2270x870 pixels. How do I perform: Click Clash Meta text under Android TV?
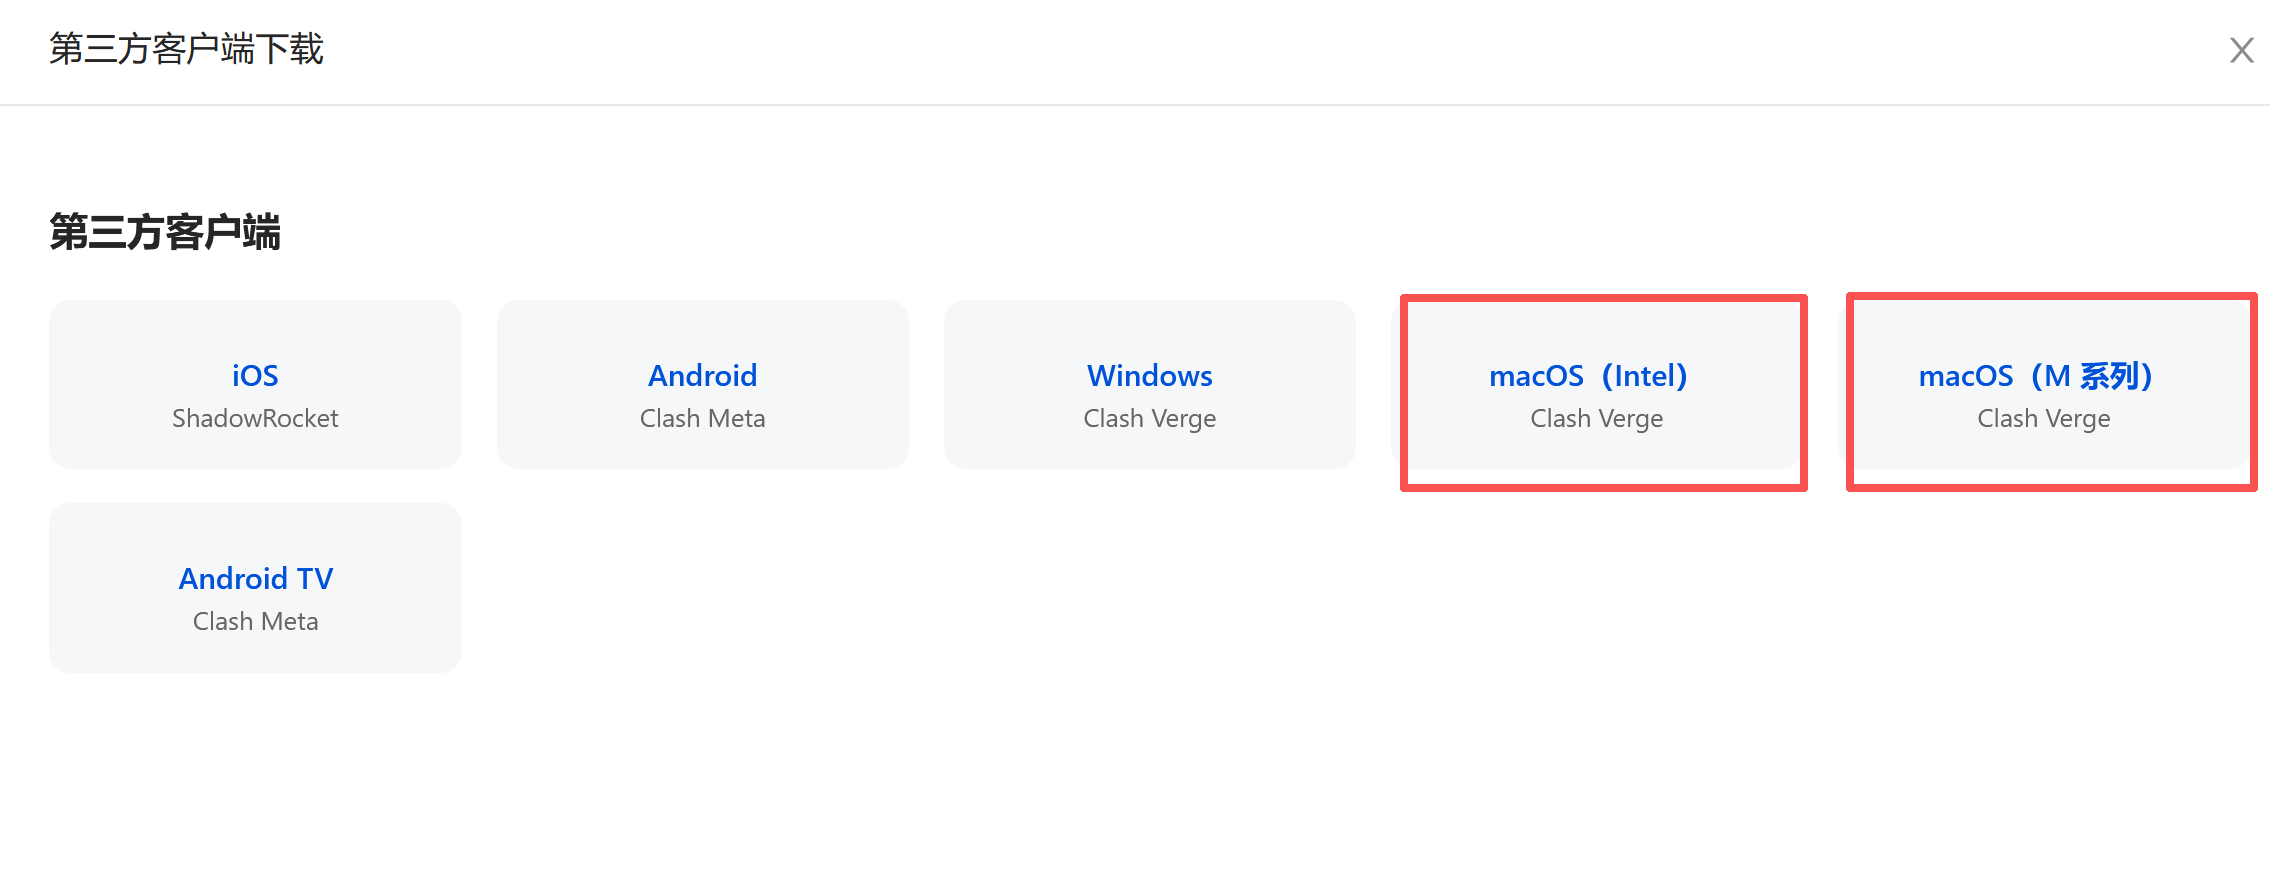pyautogui.click(x=255, y=621)
